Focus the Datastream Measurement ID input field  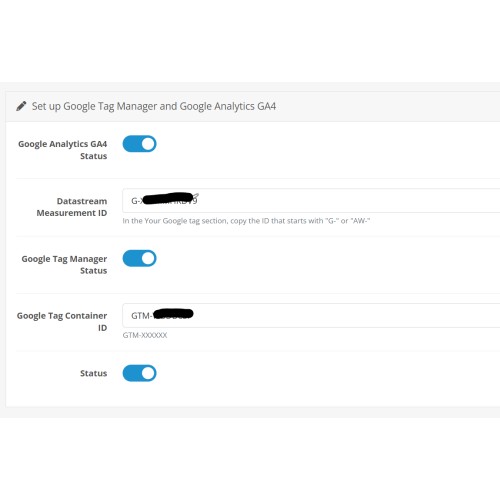click(x=311, y=200)
